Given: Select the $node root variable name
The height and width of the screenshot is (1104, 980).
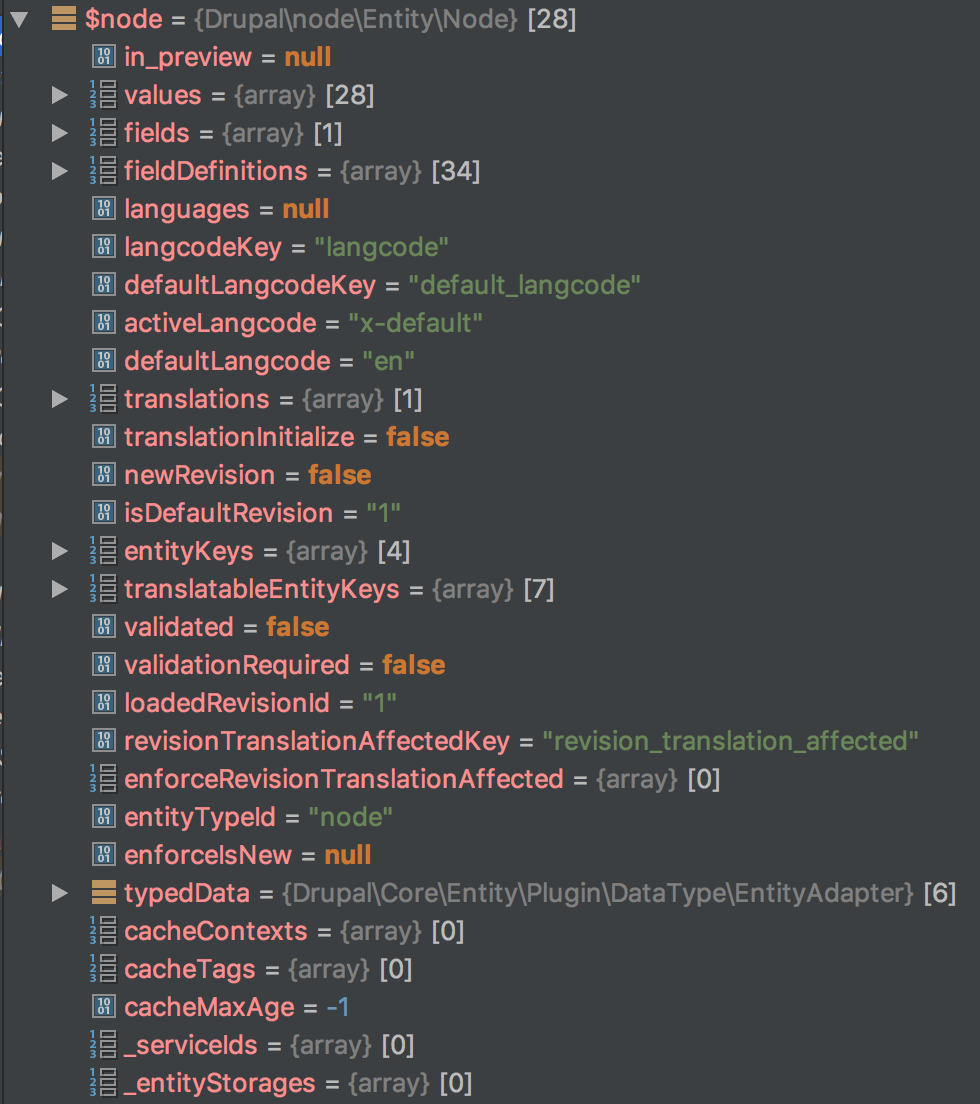Looking at the screenshot, I should 124,20.
